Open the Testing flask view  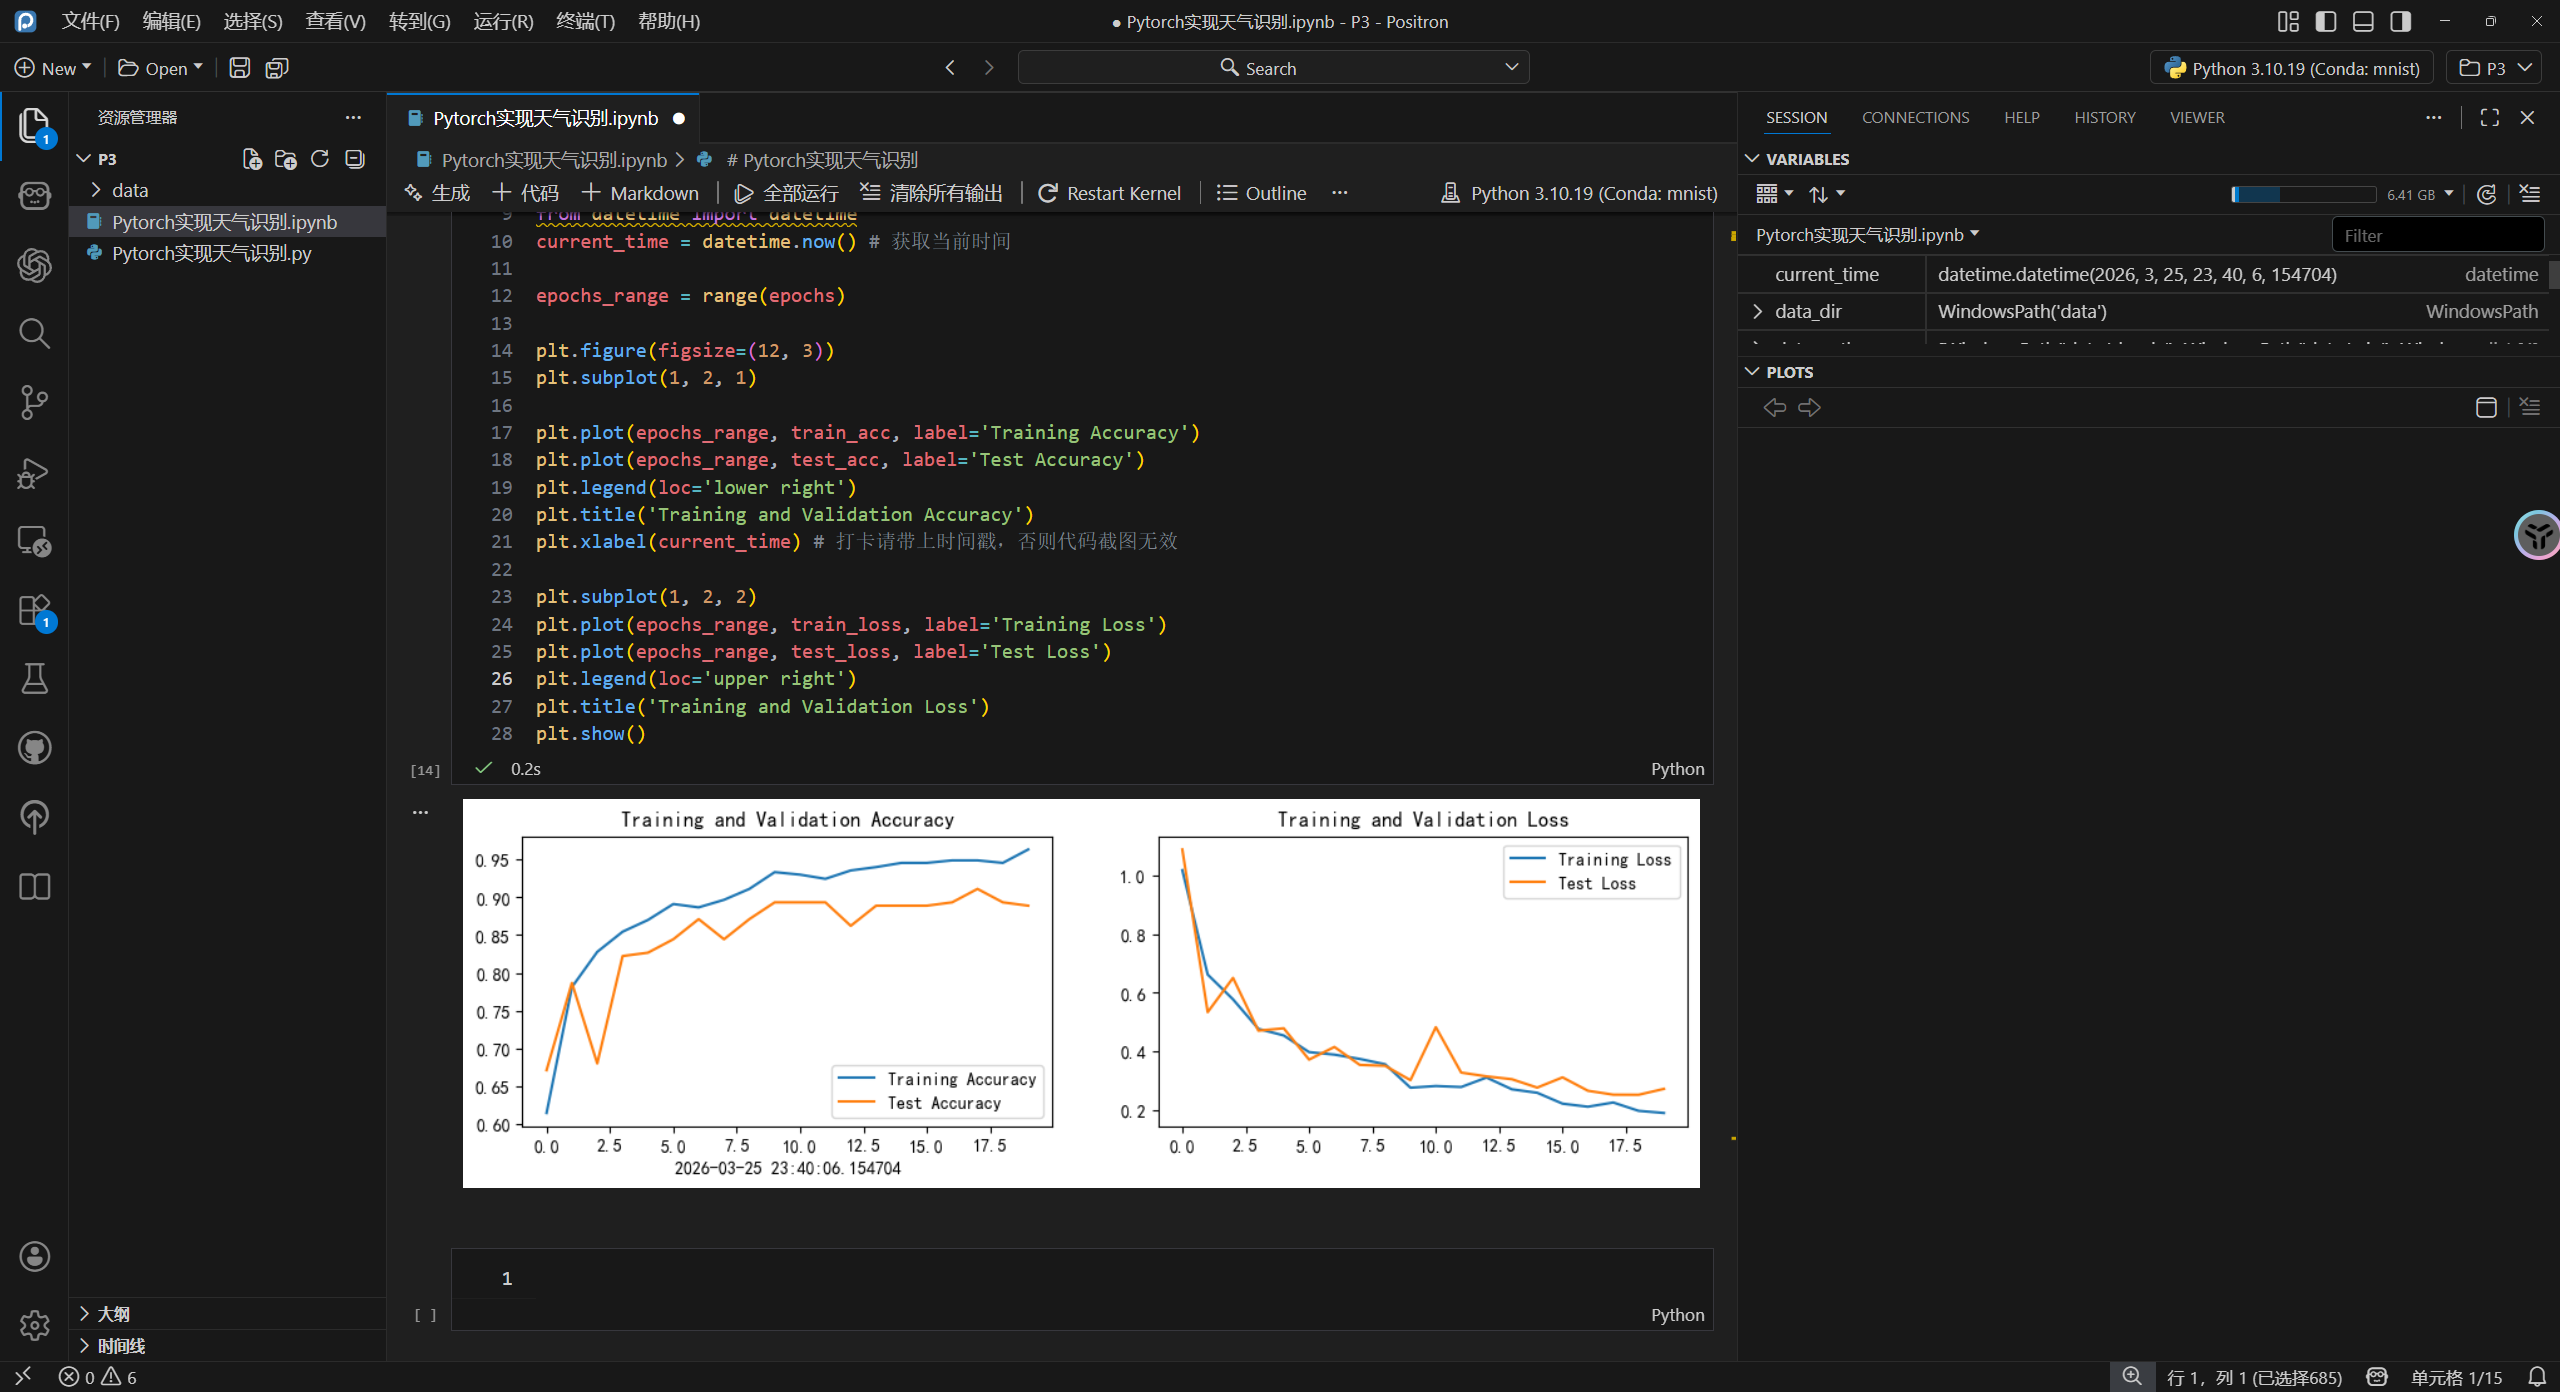[x=34, y=679]
